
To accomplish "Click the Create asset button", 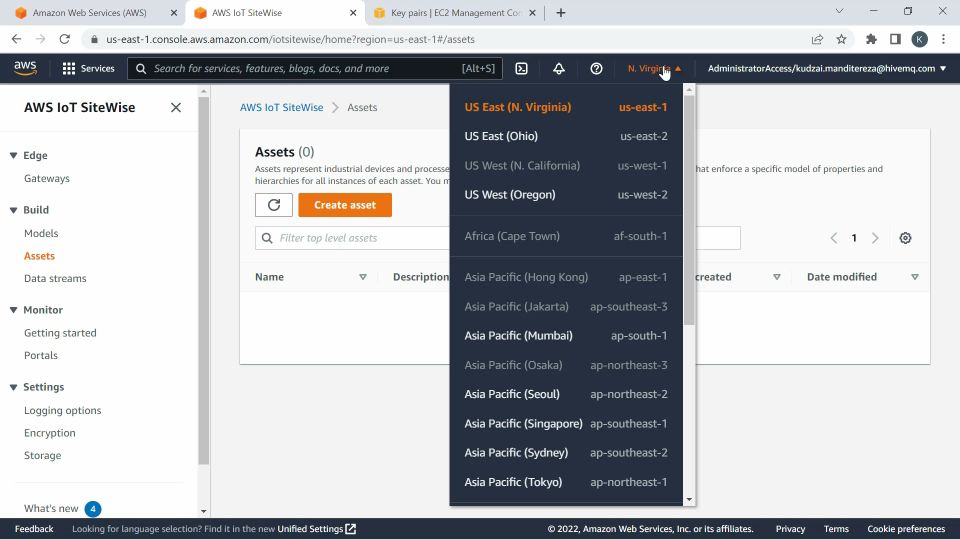I will tap(345, 205).
